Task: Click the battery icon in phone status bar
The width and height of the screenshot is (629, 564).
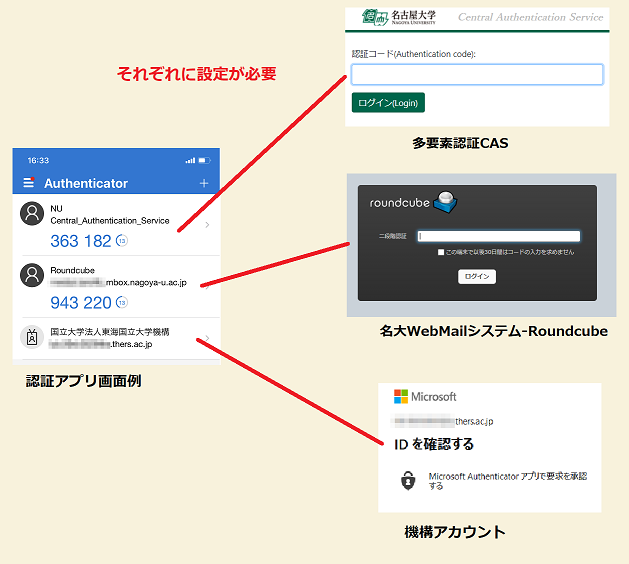Action: point(204,160)
